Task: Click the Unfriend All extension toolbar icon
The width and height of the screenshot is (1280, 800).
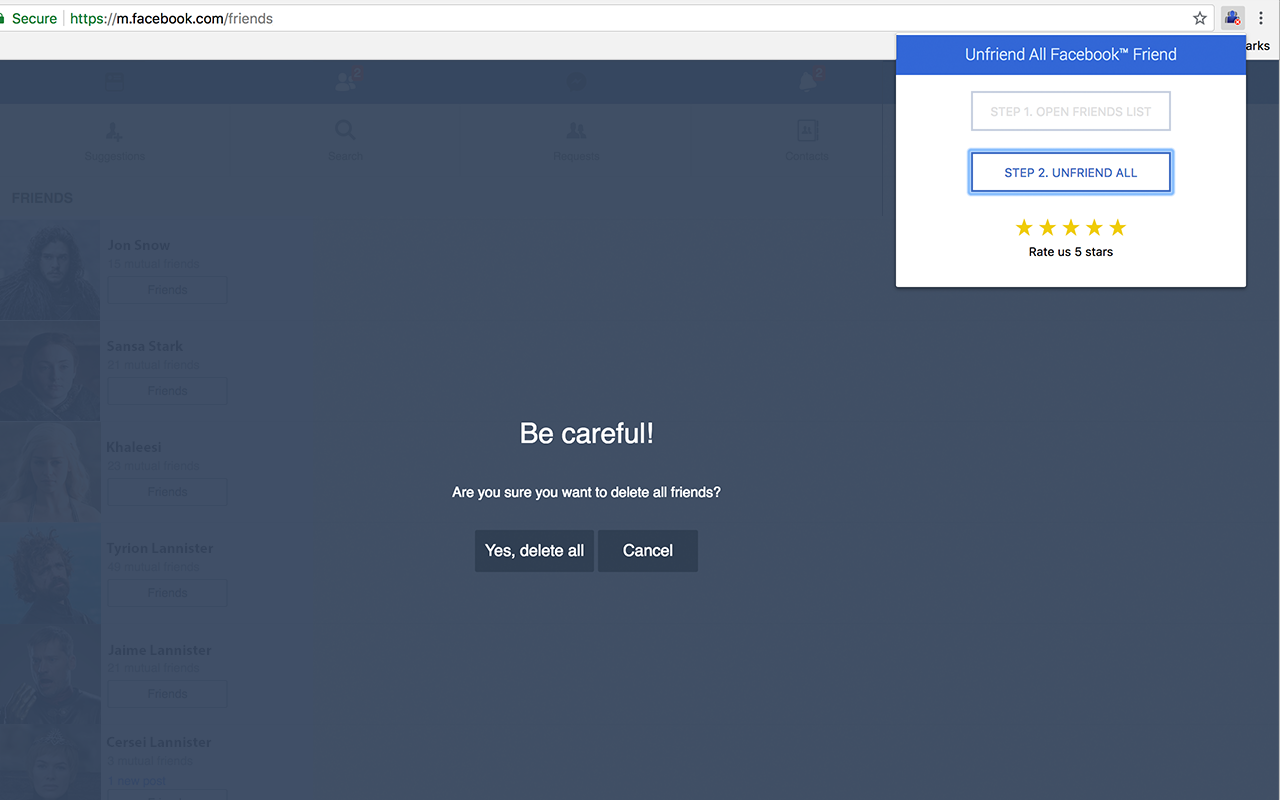Action: click(1232, 18)
